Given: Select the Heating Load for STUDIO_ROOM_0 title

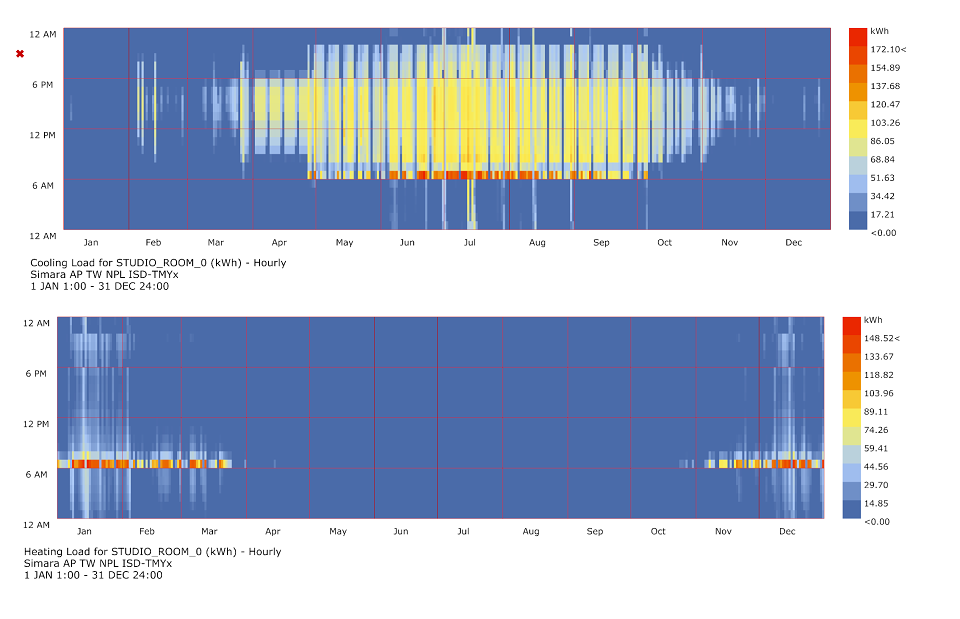Looking at the screenshot, I should pos(152,552).
